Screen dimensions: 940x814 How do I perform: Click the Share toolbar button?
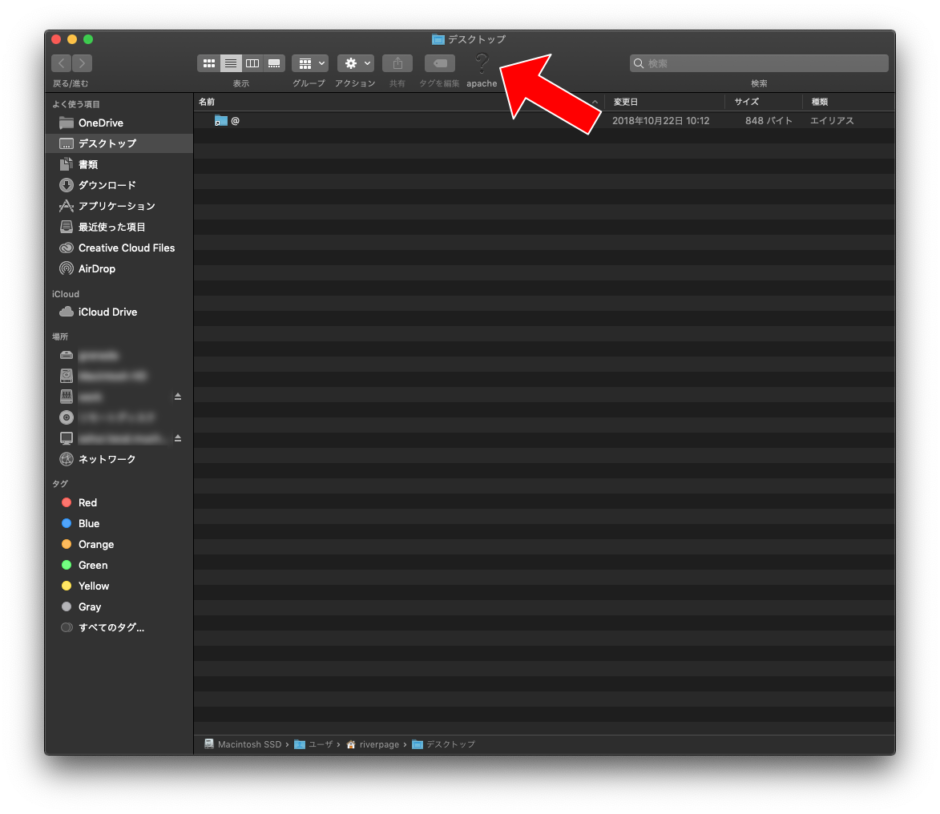tap(397, 63)
